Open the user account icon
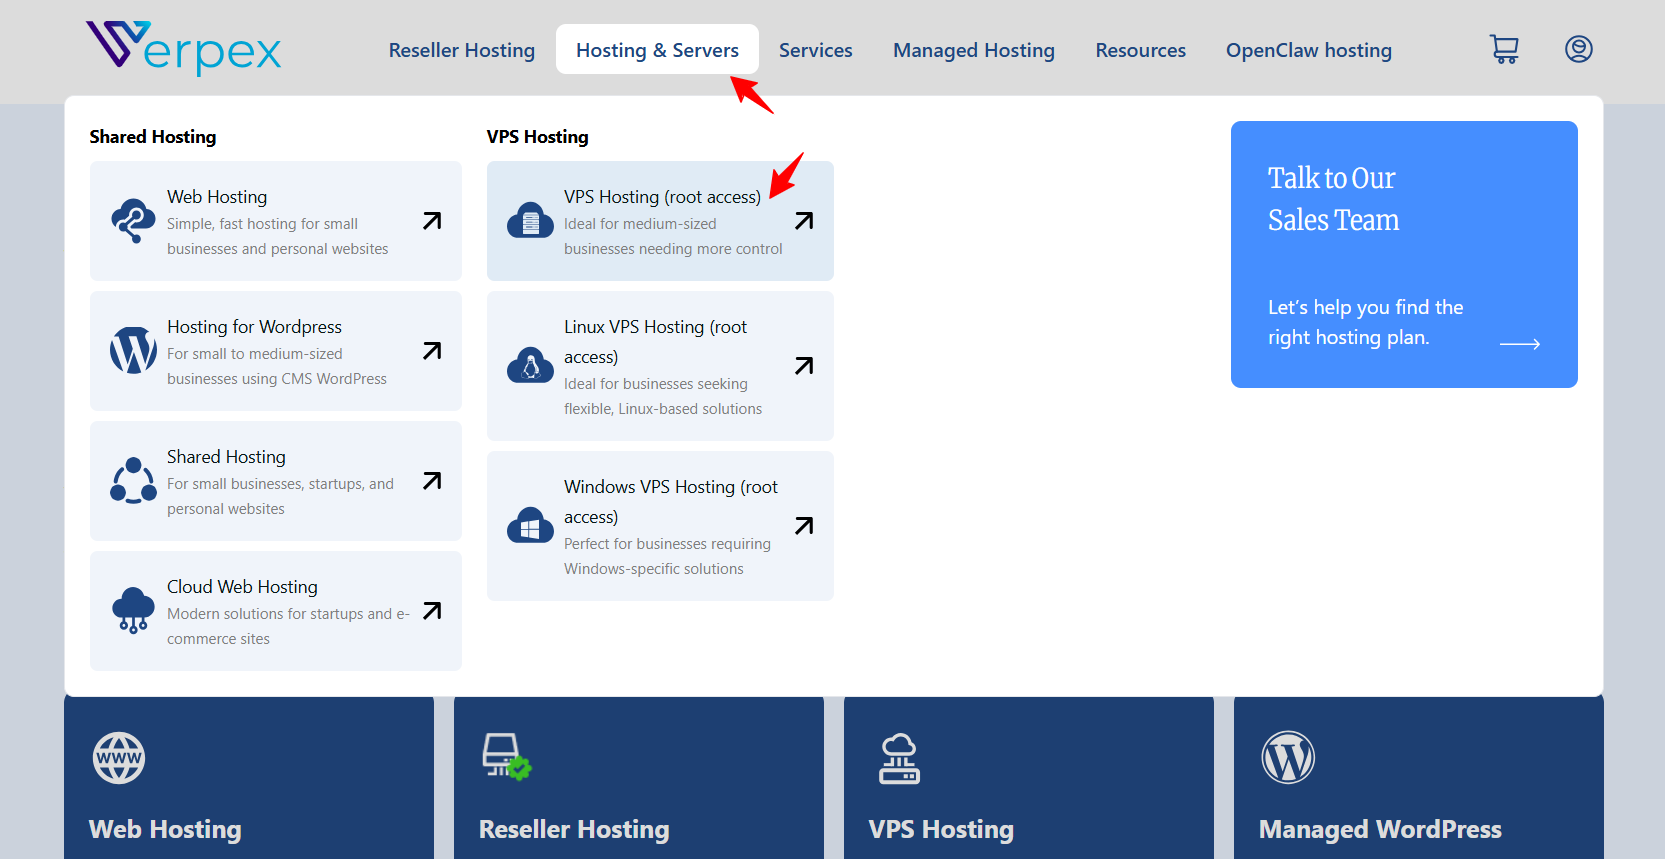The height and width of the screenshot is (859, 1665). (x=1579, y=49)
